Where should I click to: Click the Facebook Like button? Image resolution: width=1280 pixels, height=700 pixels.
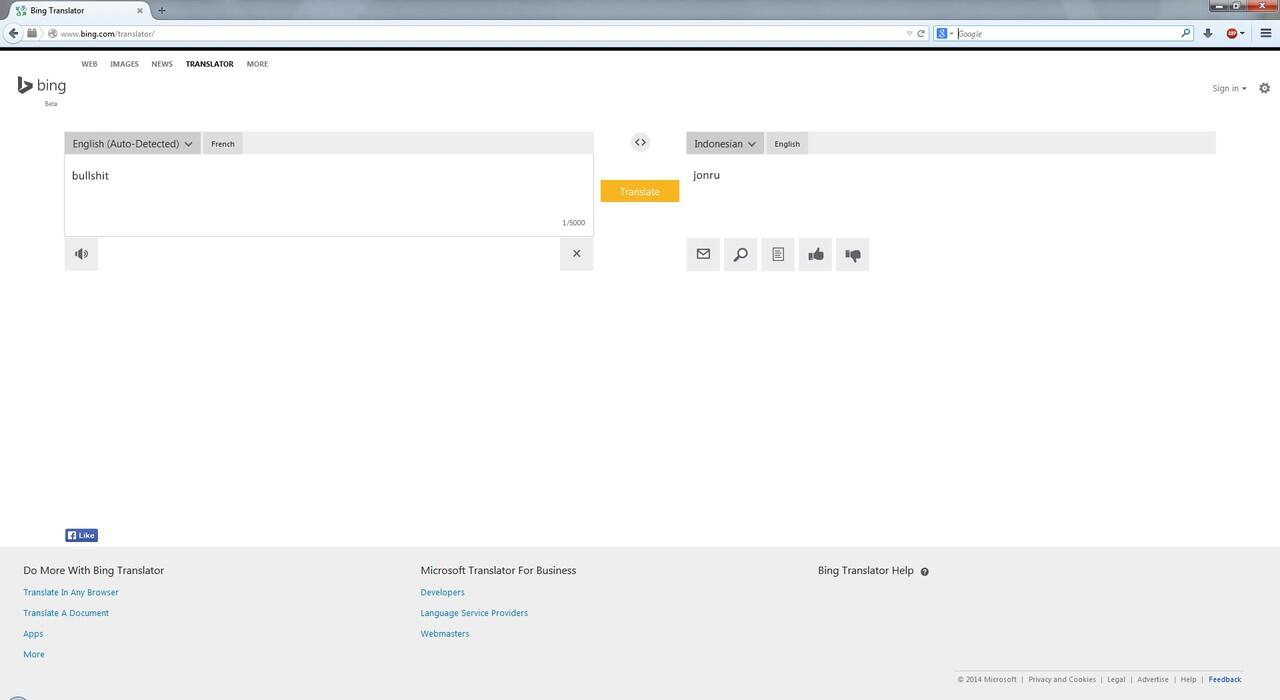[x=81, y=535]
